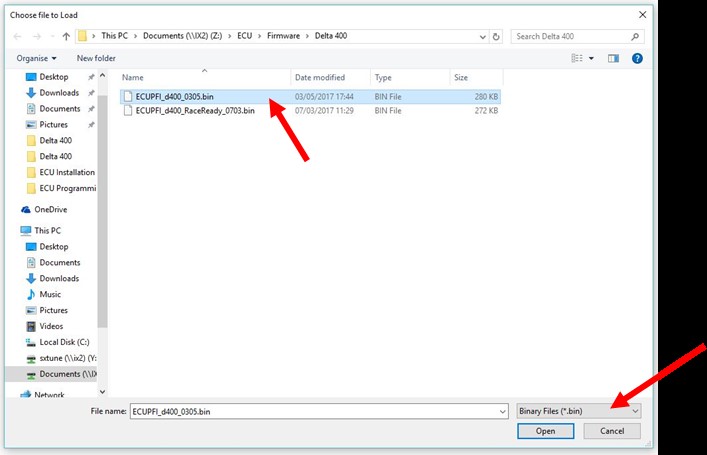Open OneDrive in the navigation pane
This screenshot has width=707, height=455.
tap(50, 209)
